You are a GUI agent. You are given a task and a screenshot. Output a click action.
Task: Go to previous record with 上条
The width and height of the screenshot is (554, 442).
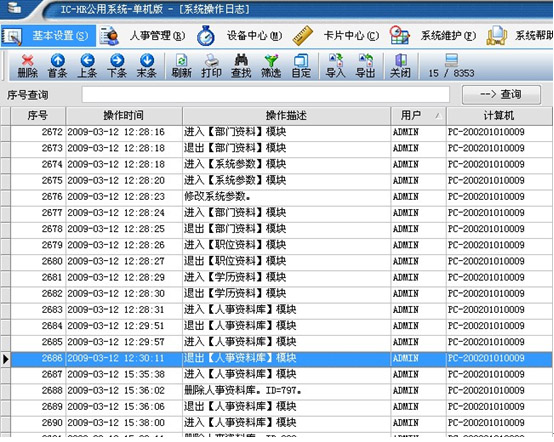pyautogui.click(x=87, y=66)
